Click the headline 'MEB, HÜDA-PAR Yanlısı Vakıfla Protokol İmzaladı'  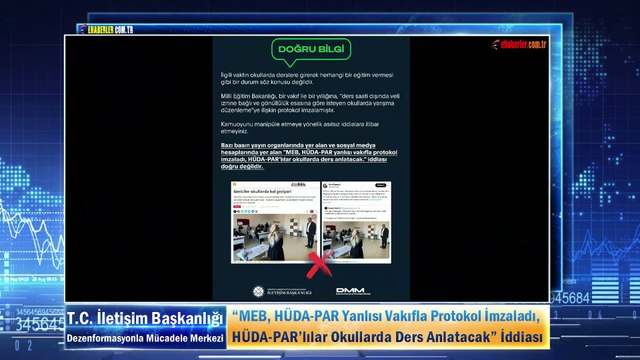point(386,316)
